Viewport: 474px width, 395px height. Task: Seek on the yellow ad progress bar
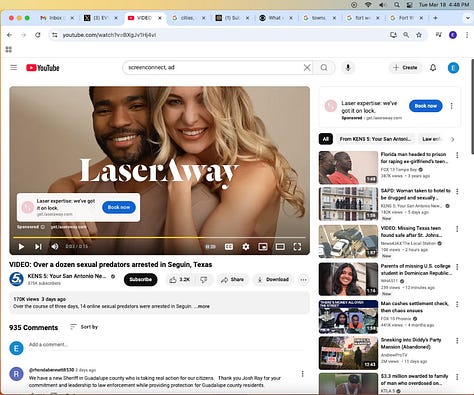[159, 237]
